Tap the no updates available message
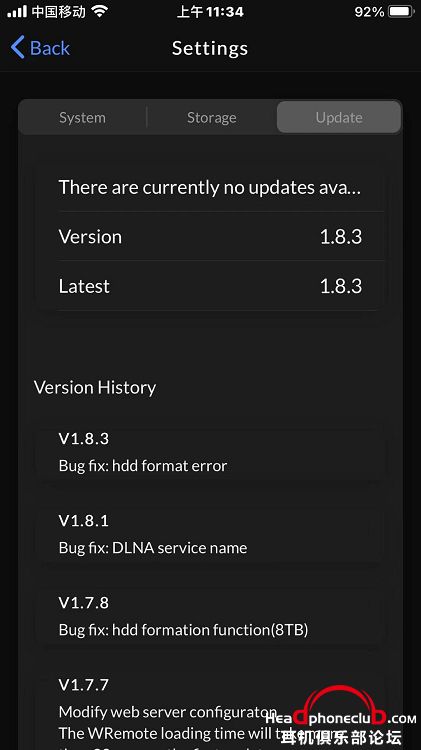421x750 pixels. point(210,188)
